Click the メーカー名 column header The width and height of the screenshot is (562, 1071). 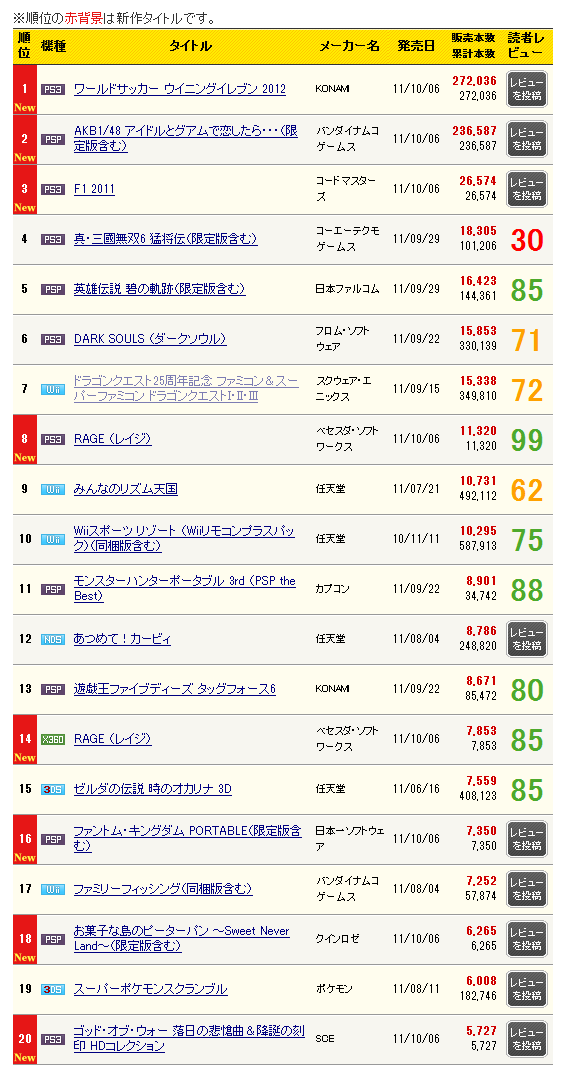(349, 46)
